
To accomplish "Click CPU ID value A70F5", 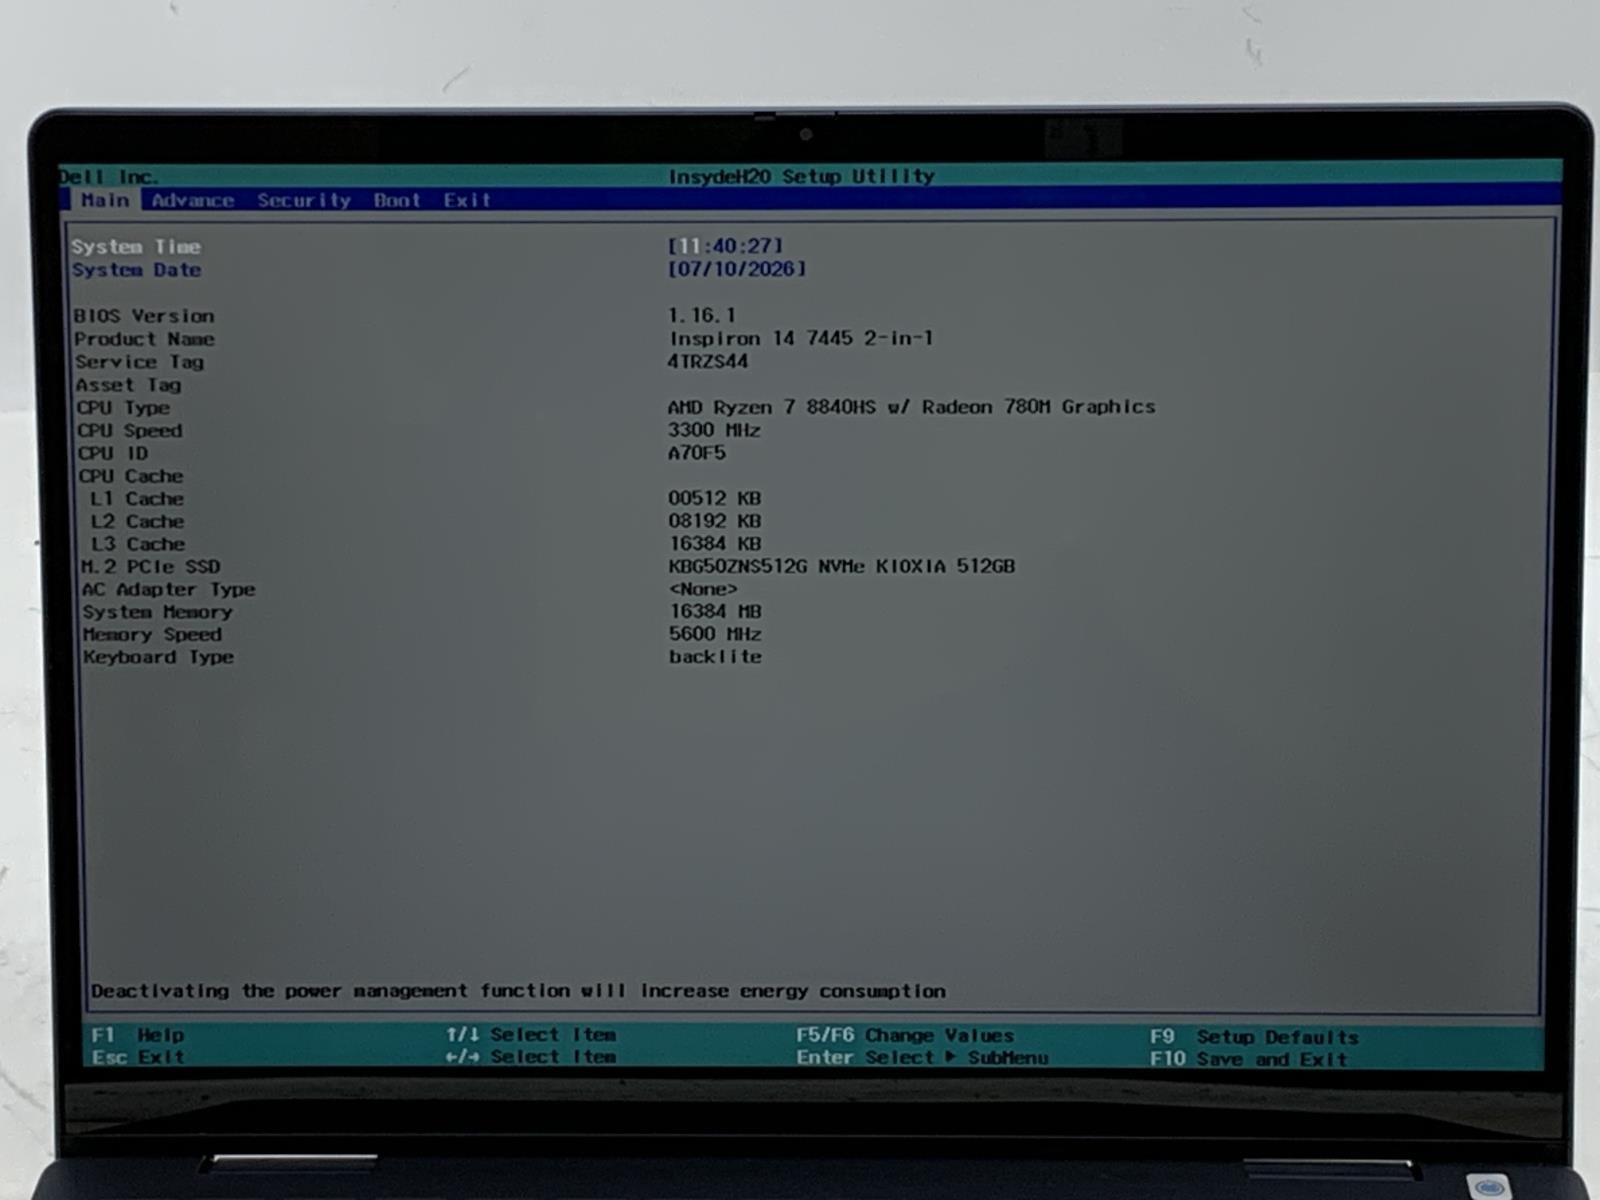I will (697, 453).
